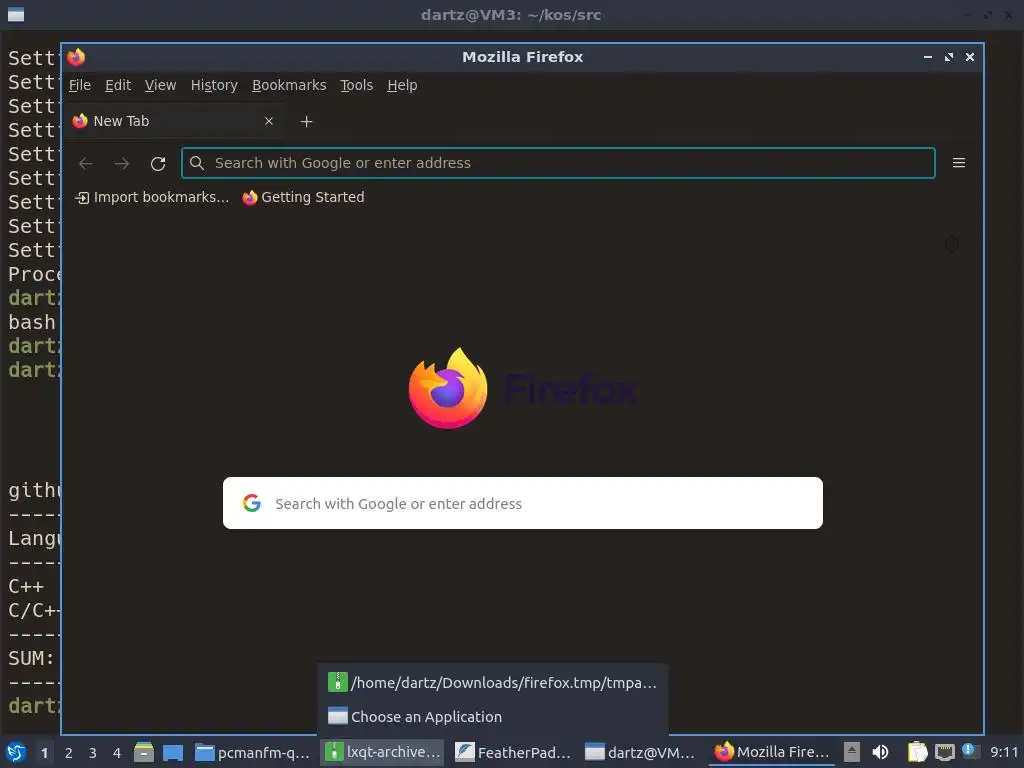Minimize the Firefox window
This screenshot has width=1024, height=768.
[x=927, y=57]
